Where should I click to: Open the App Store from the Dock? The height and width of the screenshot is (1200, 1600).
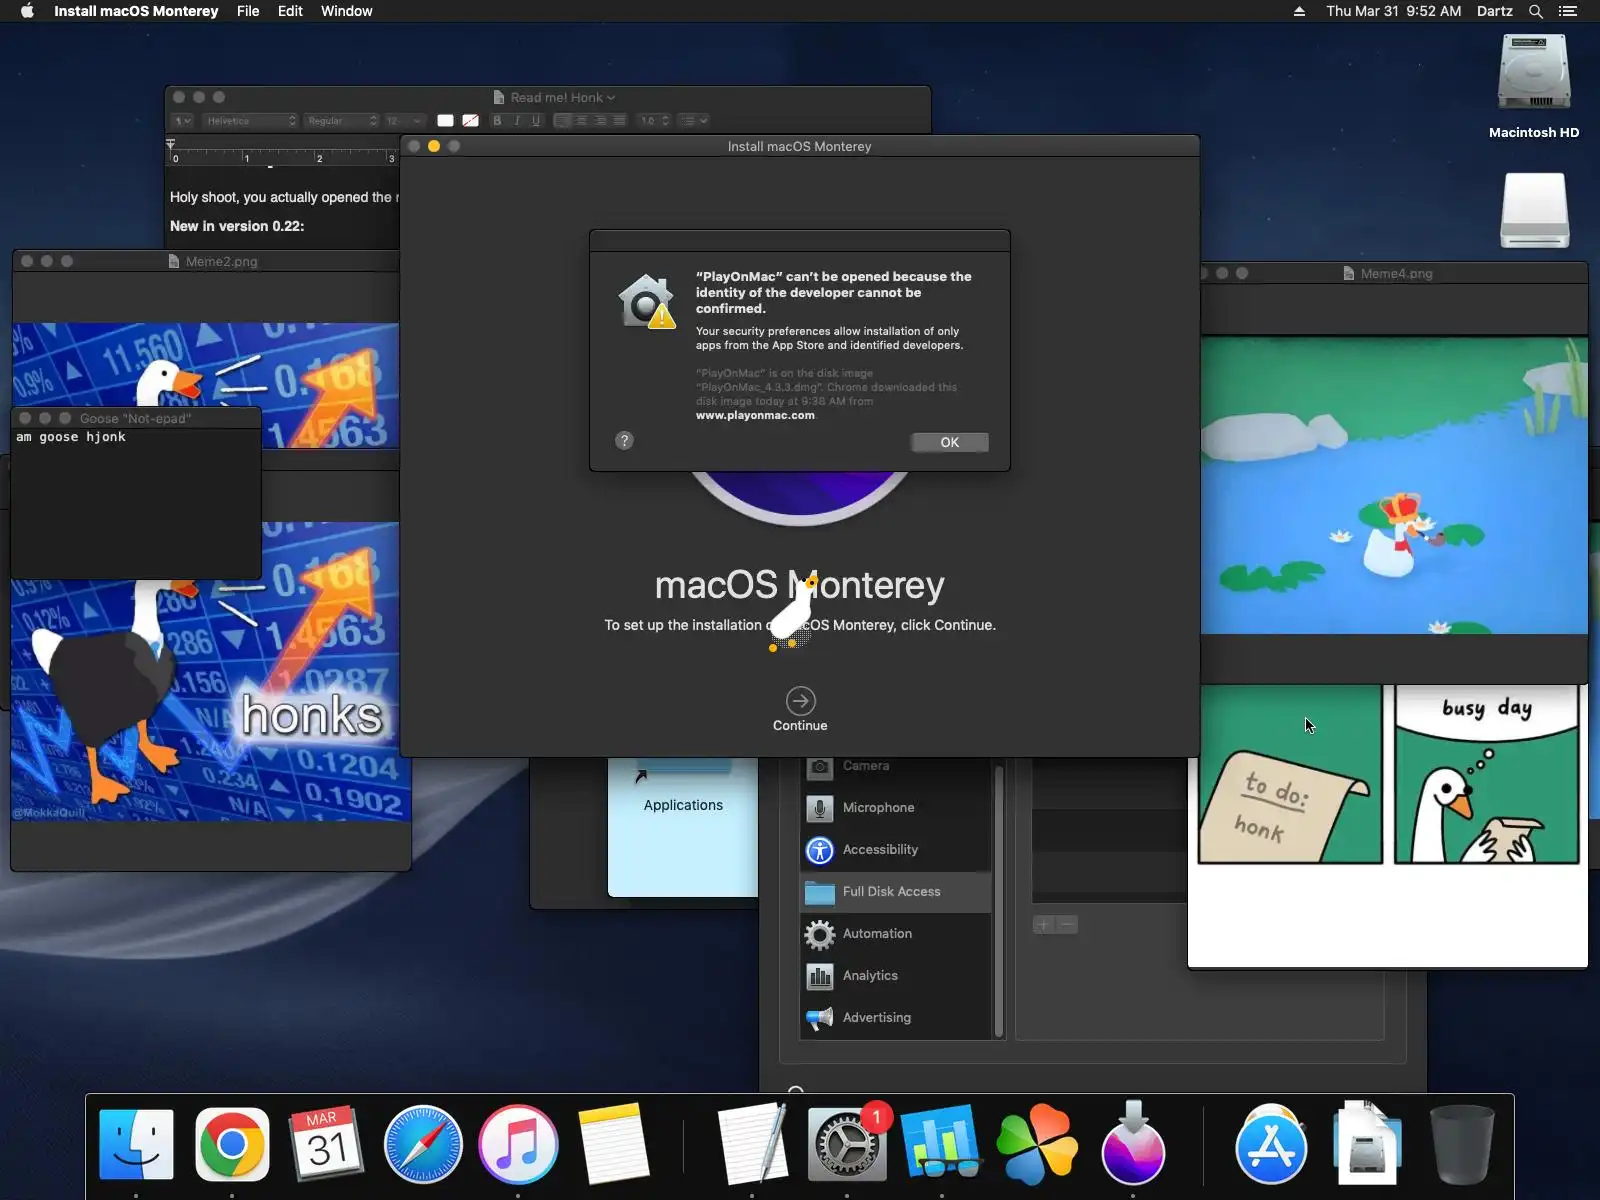coord(1271,1145)
